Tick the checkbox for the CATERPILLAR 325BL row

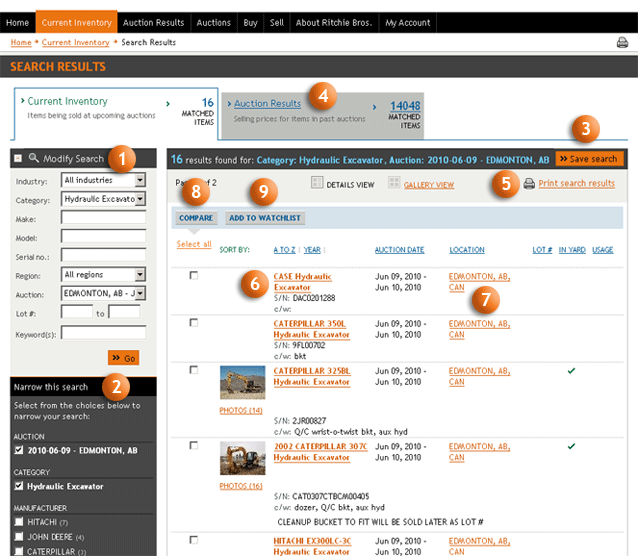194,370
